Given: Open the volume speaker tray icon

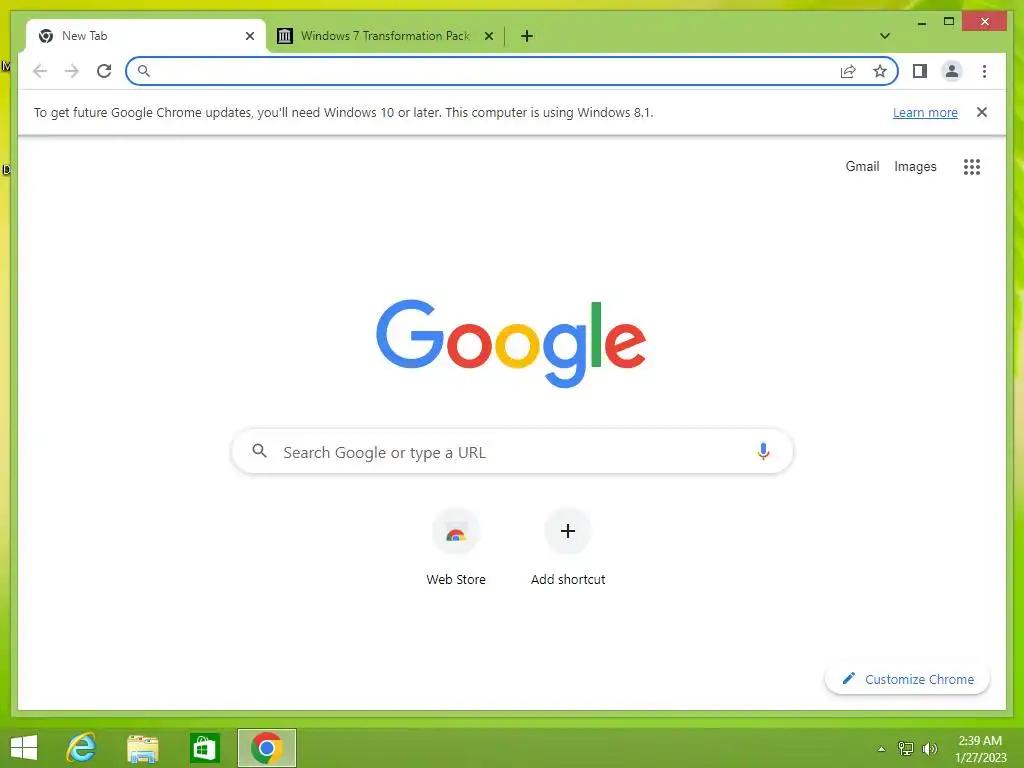Looking at the screenshot, I should 929,748.
